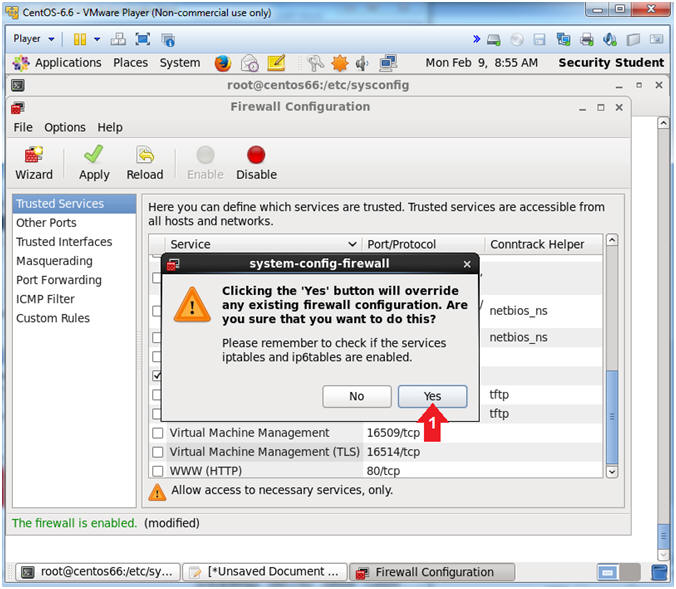Click No to cancel the override
Image resolution: width=676 pixels, height=589 pixels.
tap(357, 396)
